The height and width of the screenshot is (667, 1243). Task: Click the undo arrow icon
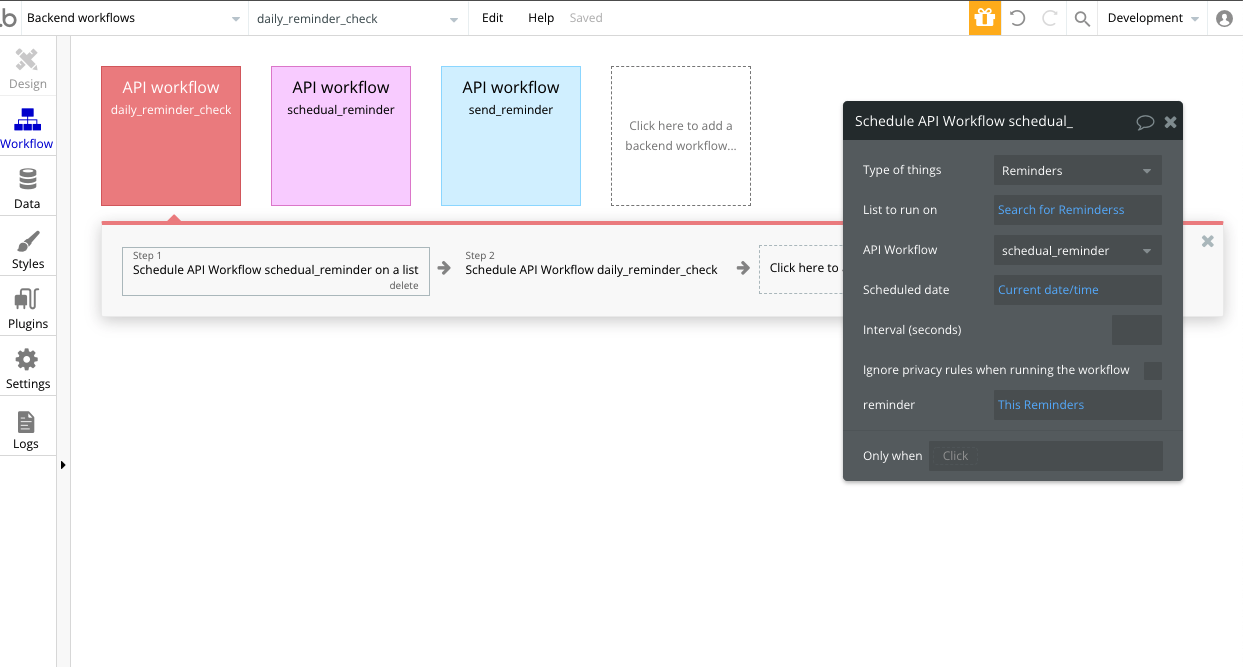tap(1018, 18)
